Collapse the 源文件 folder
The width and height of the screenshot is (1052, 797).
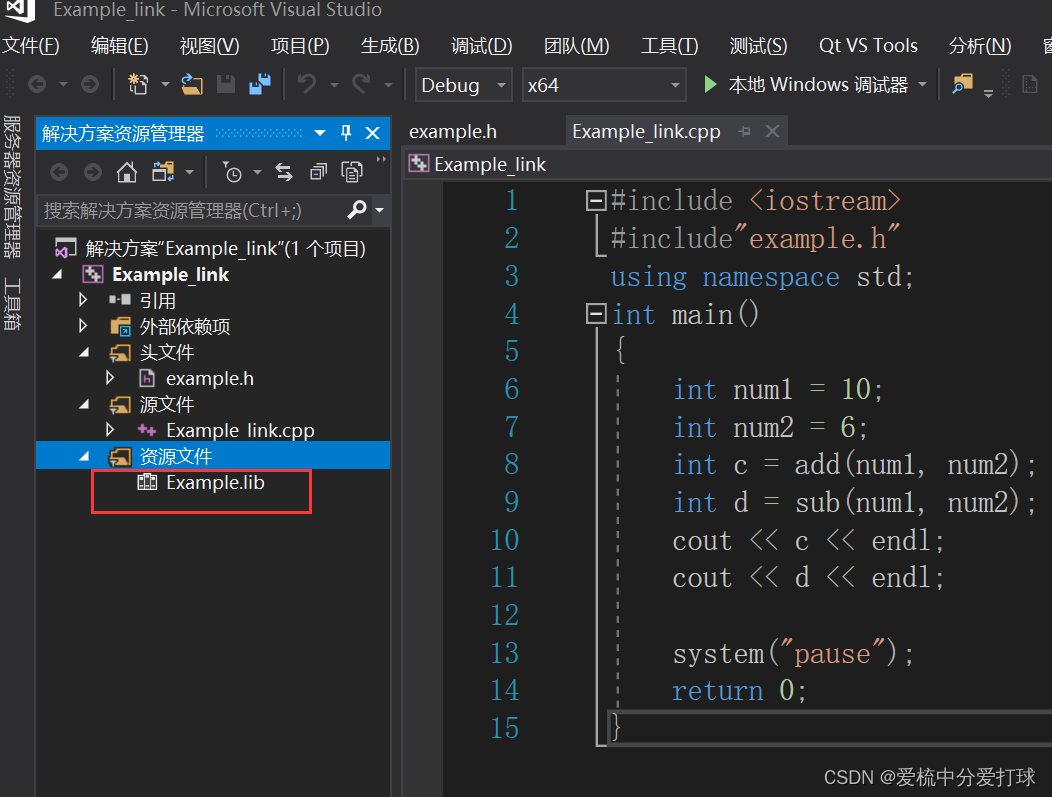tap(84, 405)
